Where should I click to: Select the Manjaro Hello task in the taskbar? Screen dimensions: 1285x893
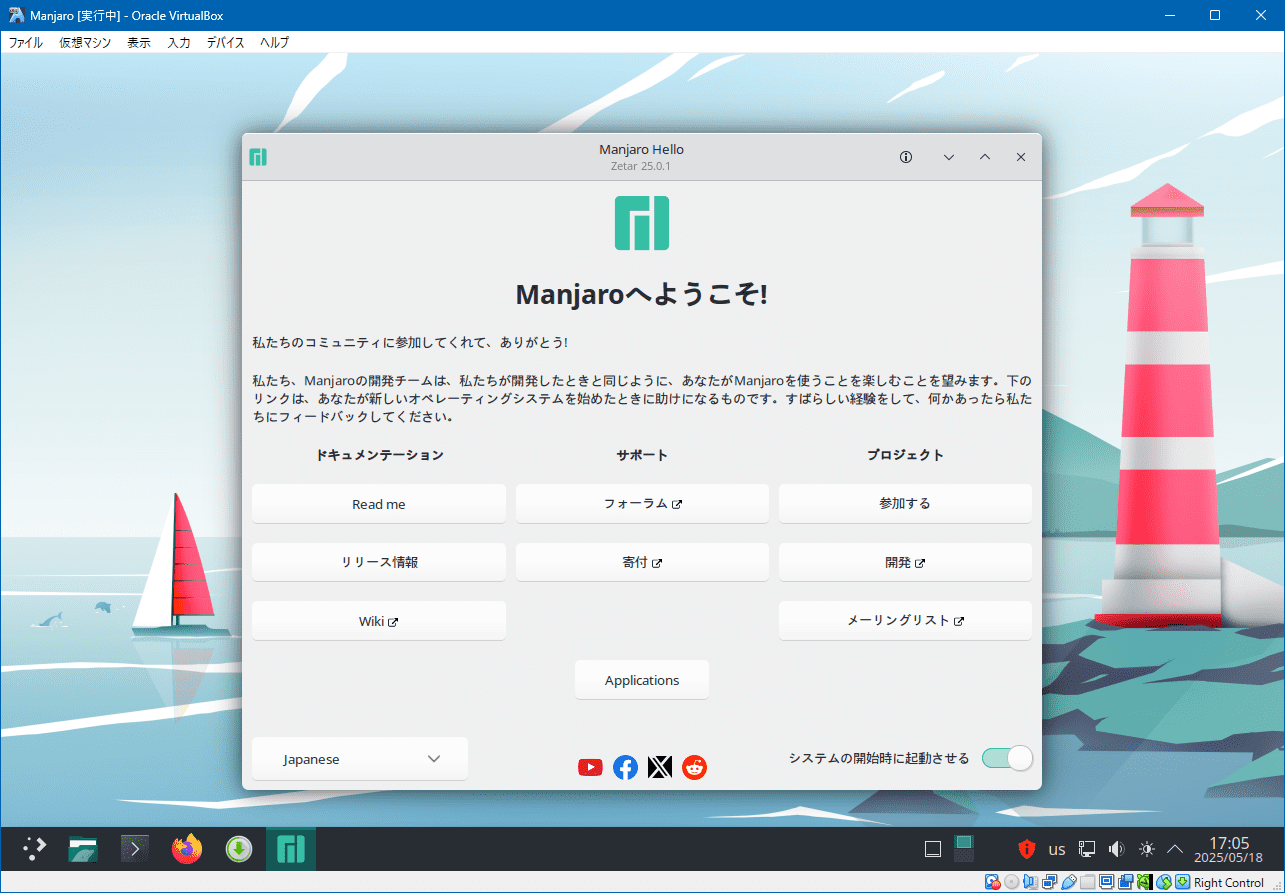coord(291,849)
